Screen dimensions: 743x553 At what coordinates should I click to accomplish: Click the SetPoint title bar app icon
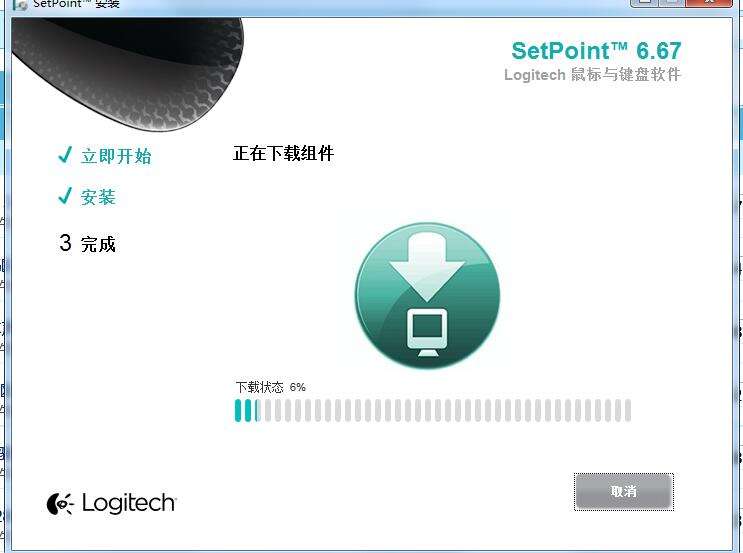click(x=19, y=4)
